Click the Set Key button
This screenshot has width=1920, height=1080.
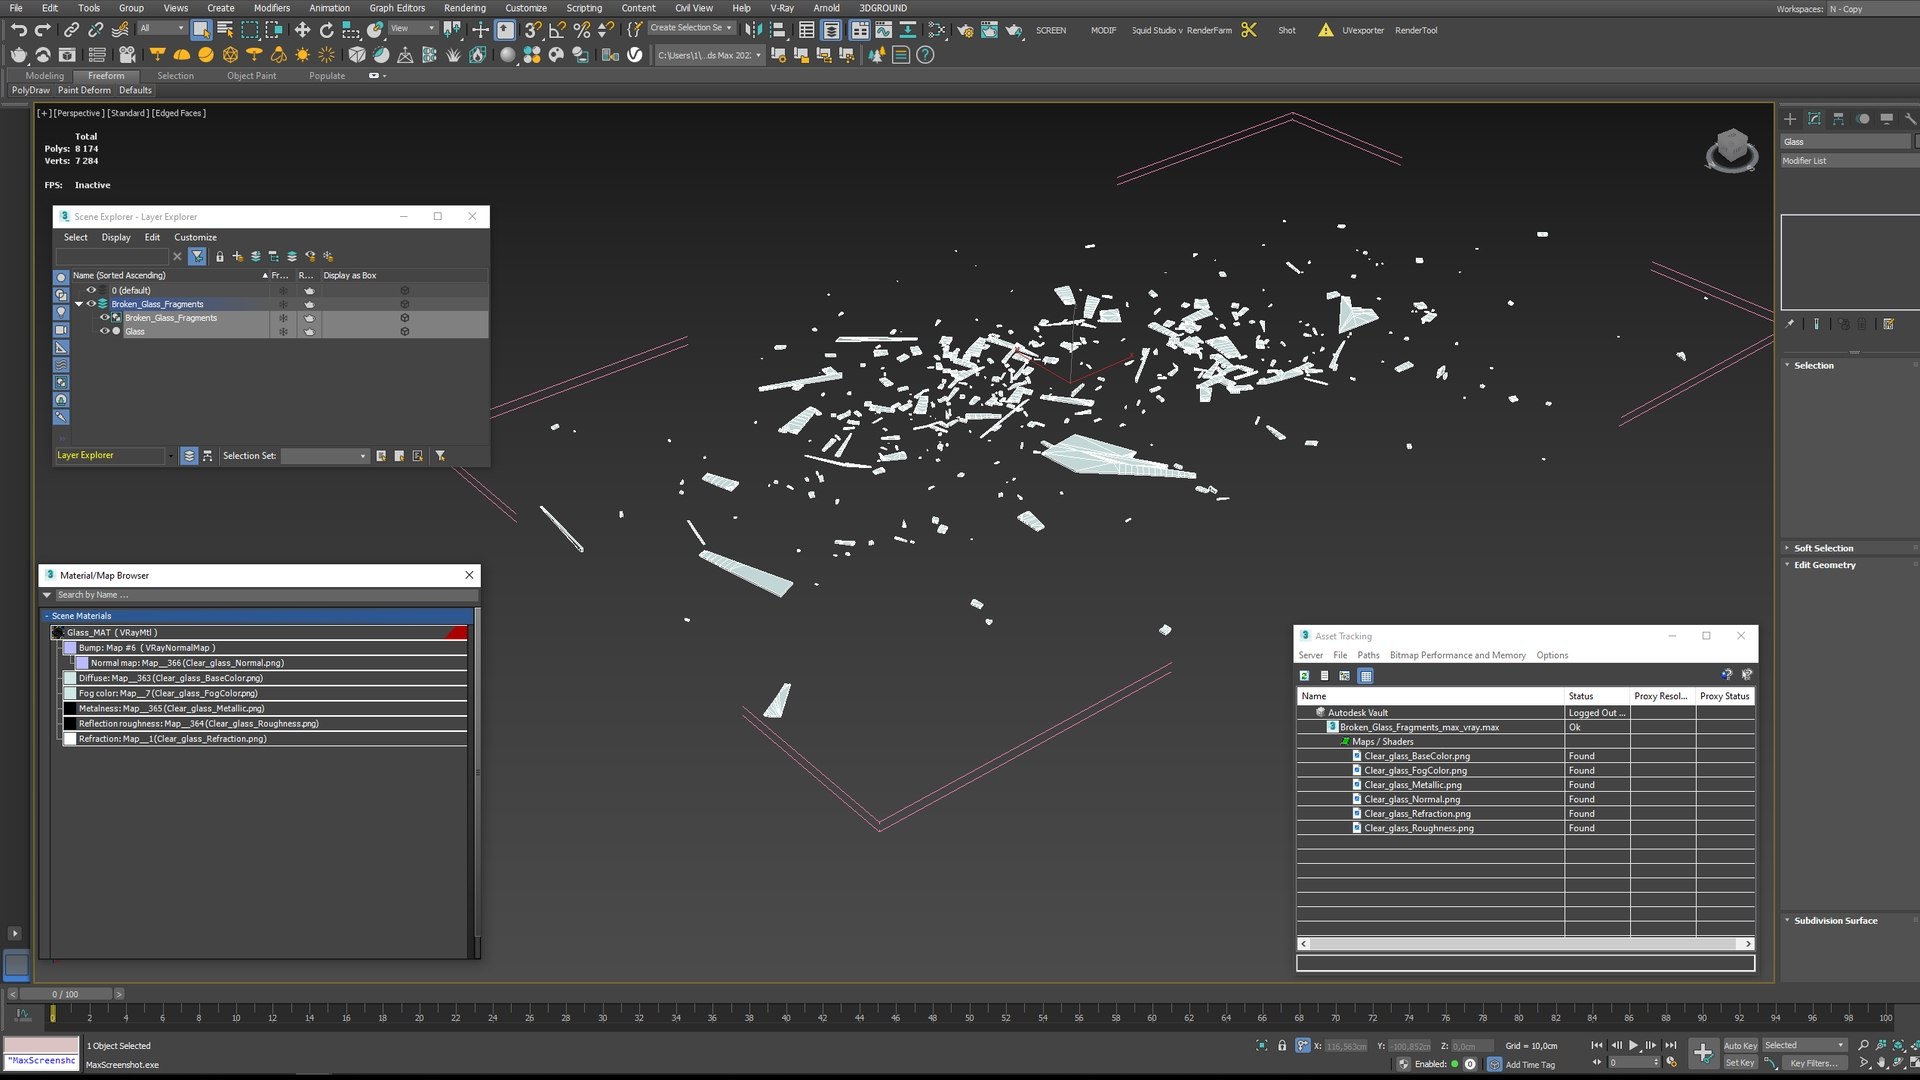(1740, 1064)
